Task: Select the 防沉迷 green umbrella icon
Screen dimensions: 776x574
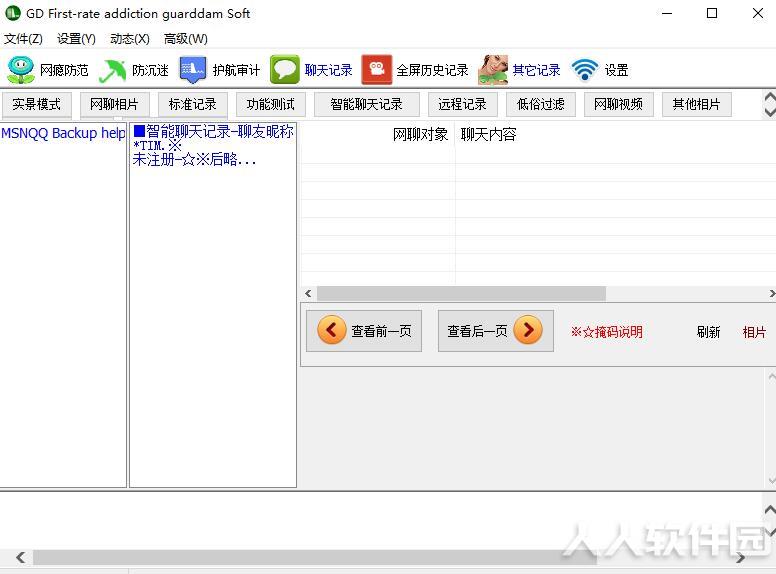Action: pos(113,70)
